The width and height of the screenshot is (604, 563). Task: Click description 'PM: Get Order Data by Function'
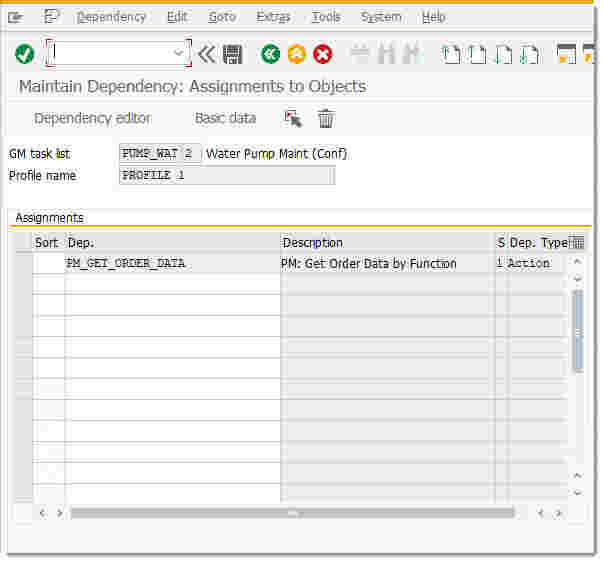369,264
